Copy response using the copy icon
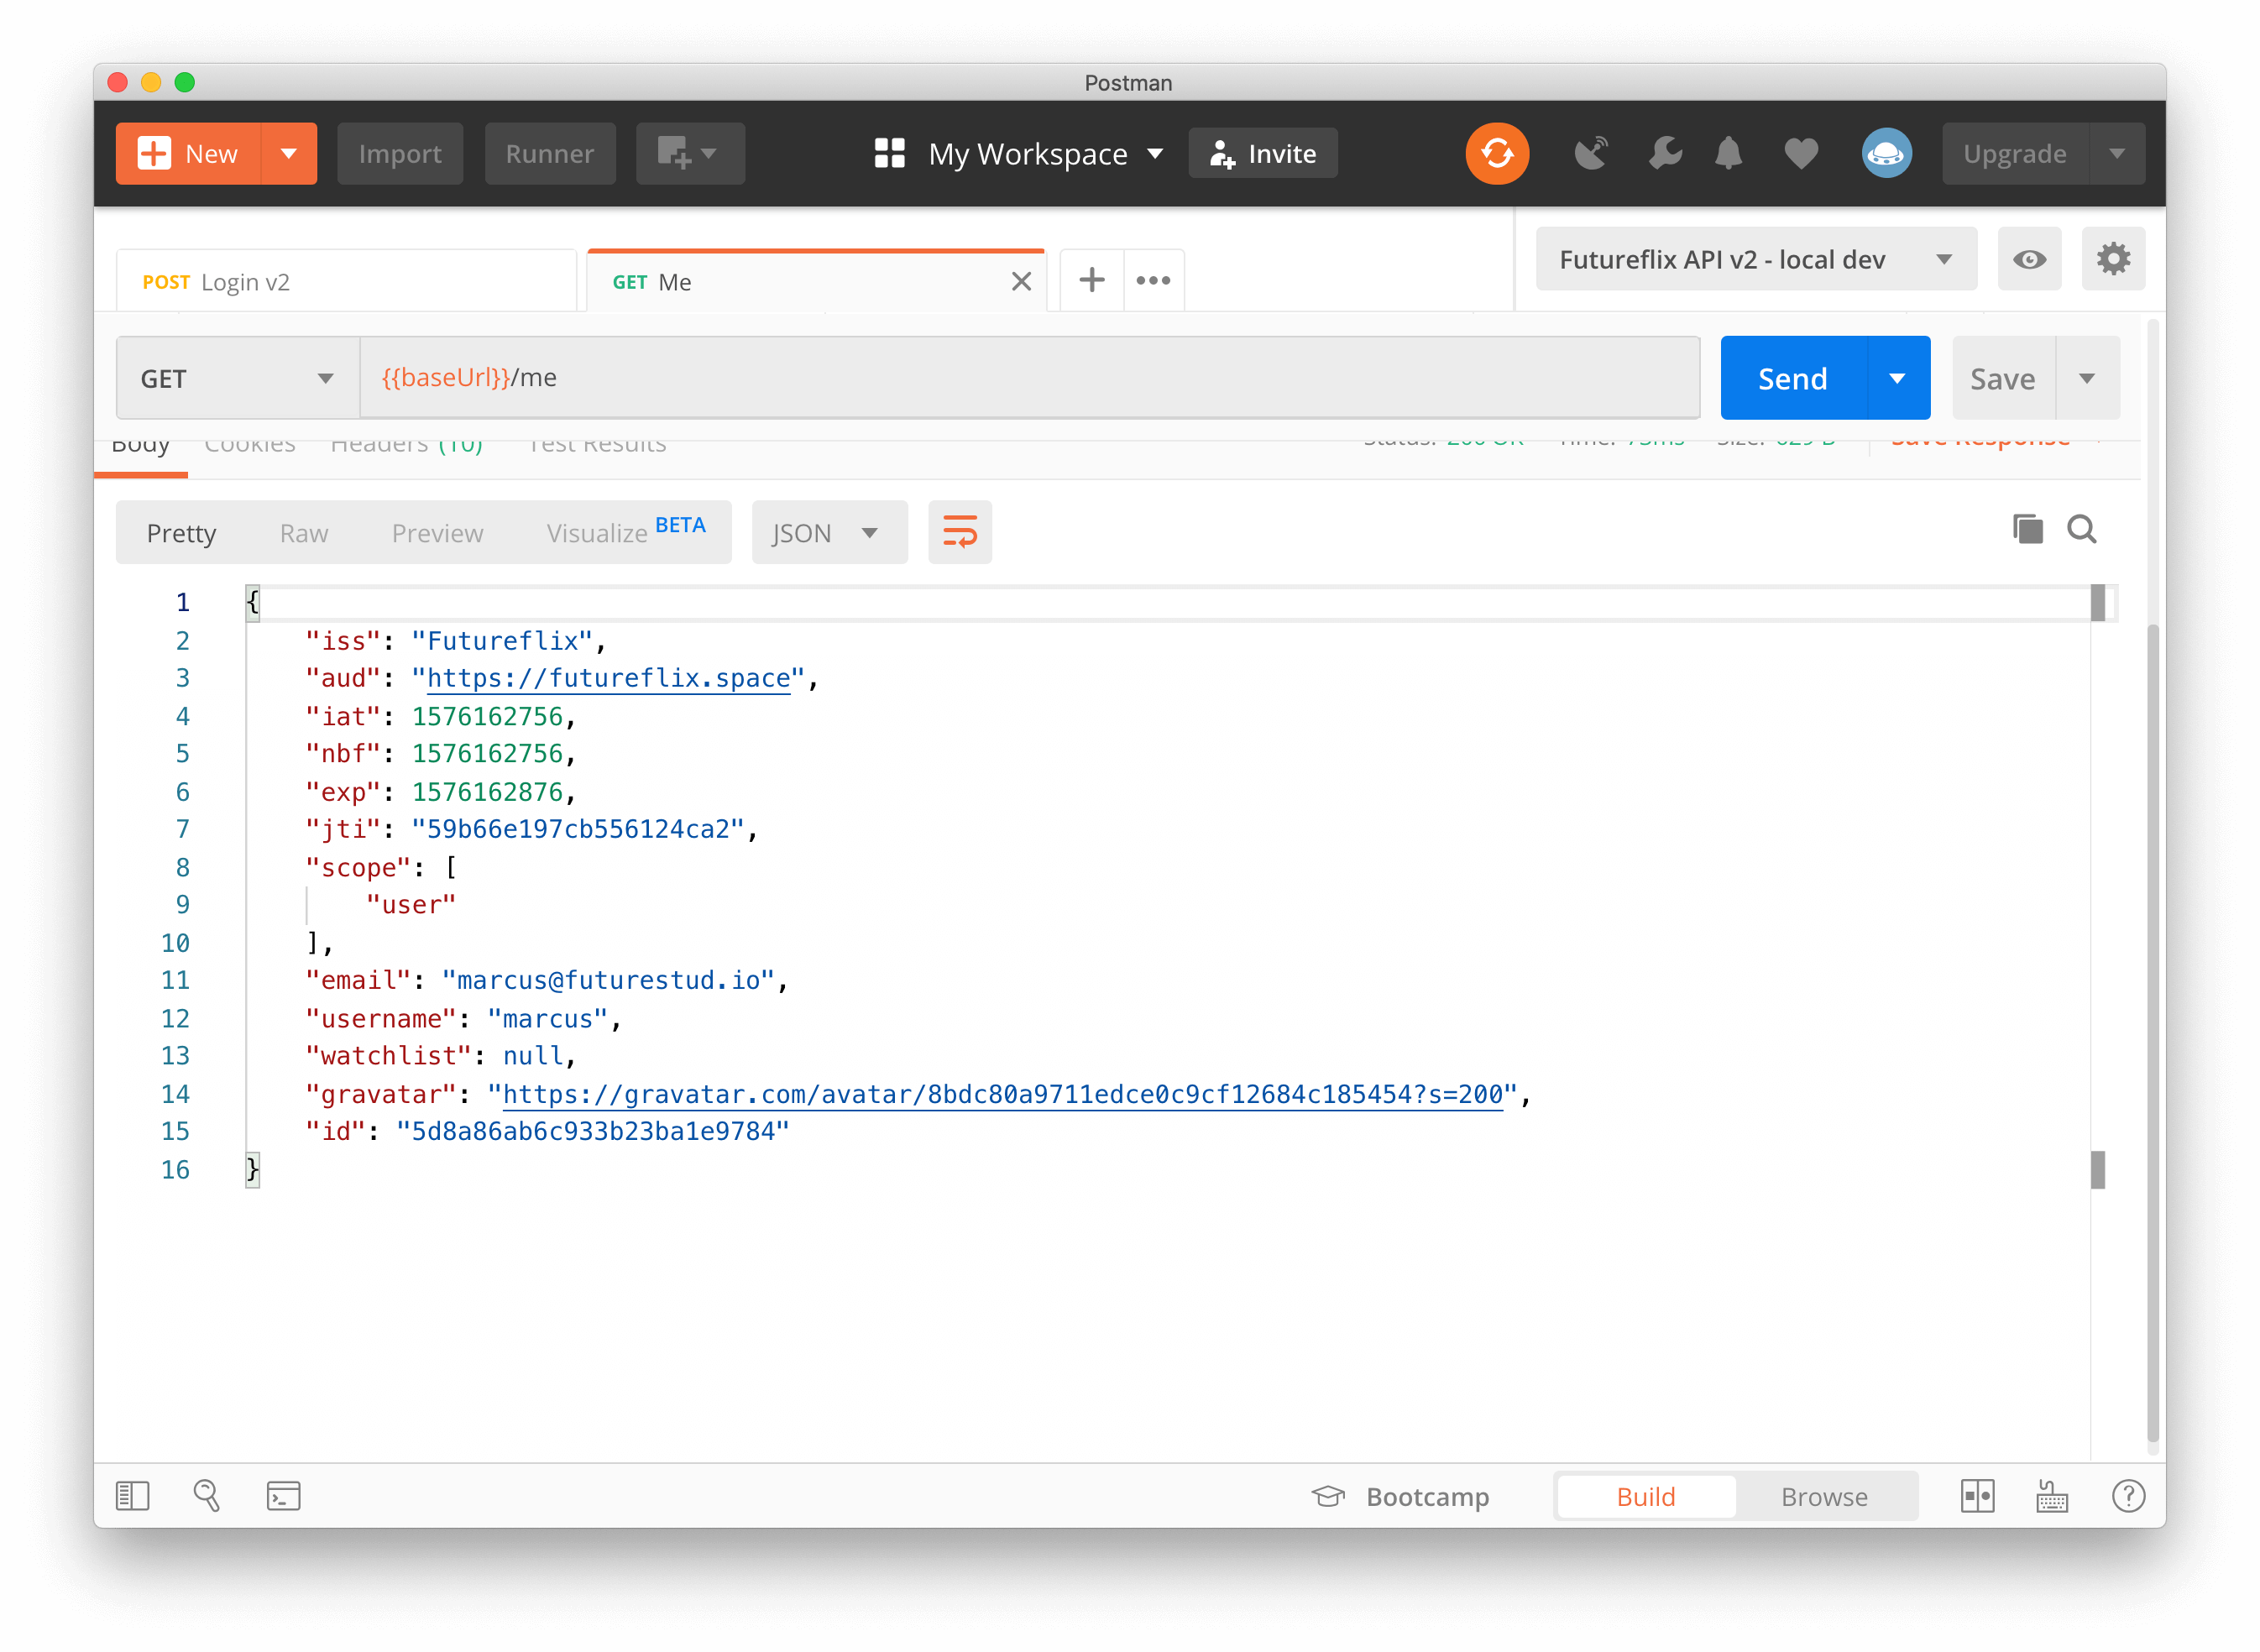The width and height of the screenshot is (2260, 1652). coord(2027,529)
